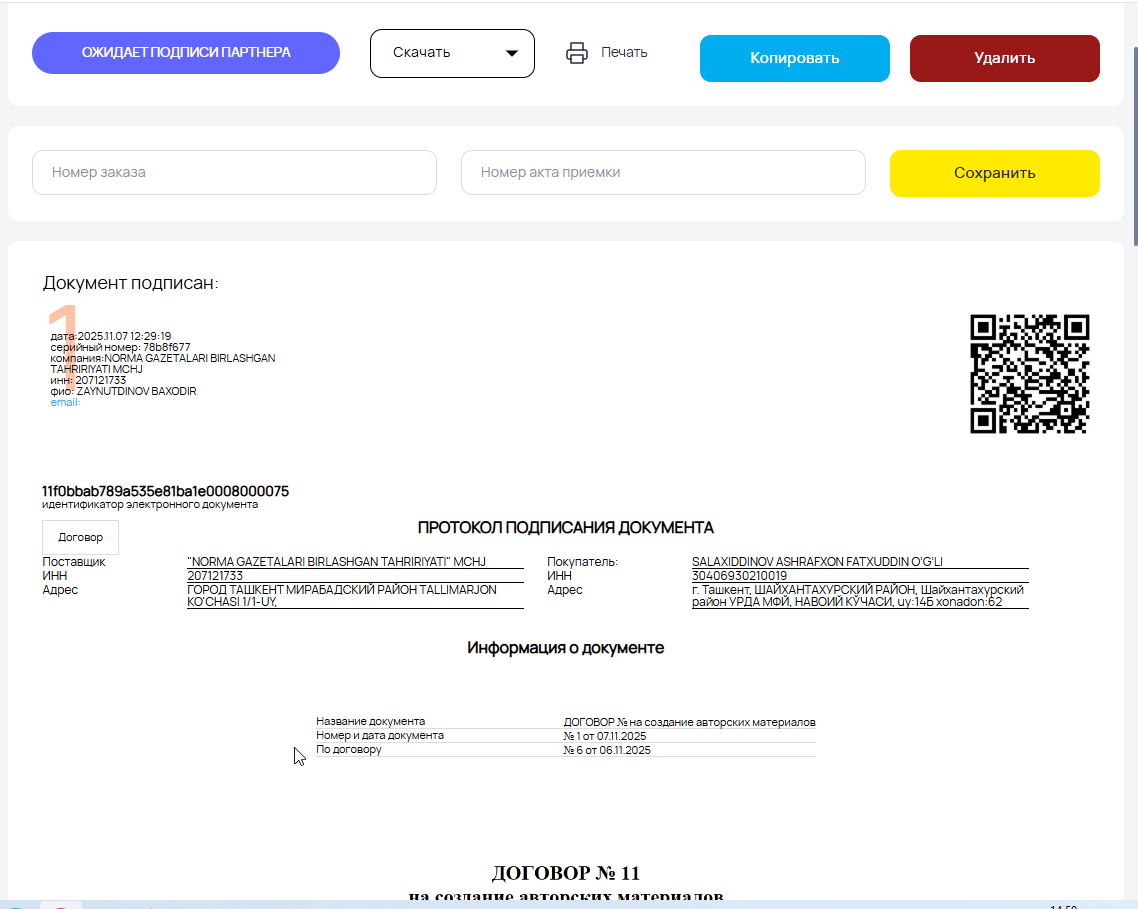This screenshot has height=909, width=1138.
Task: Focus the Номер заказа input field
Action: [234, 173]
